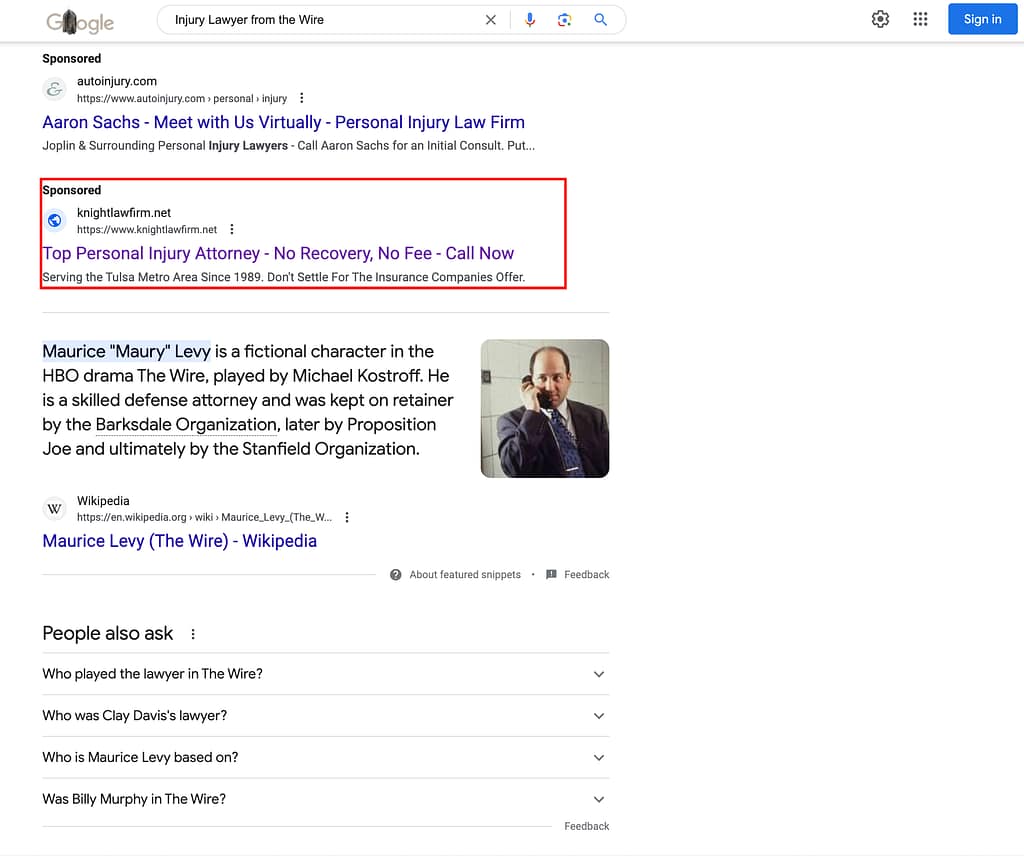This screenshot has height=856, width=1024.
Task: Click About featured snippets
Action: (x=465, y=575)
